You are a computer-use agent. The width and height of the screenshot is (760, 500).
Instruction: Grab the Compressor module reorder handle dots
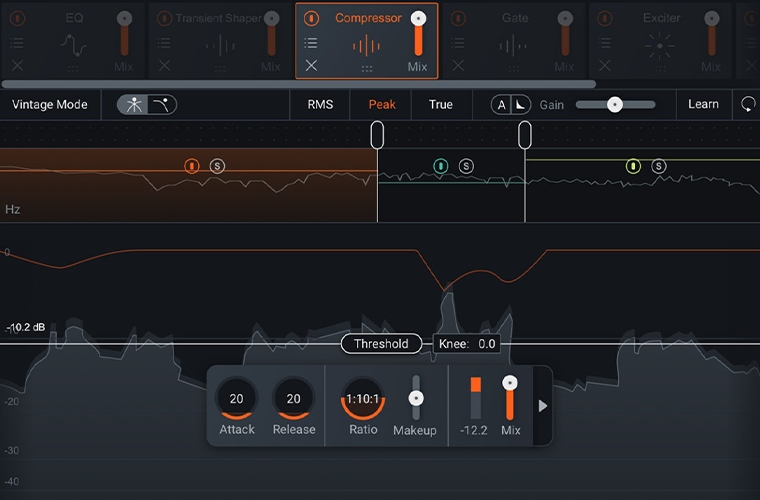[367, 69]
